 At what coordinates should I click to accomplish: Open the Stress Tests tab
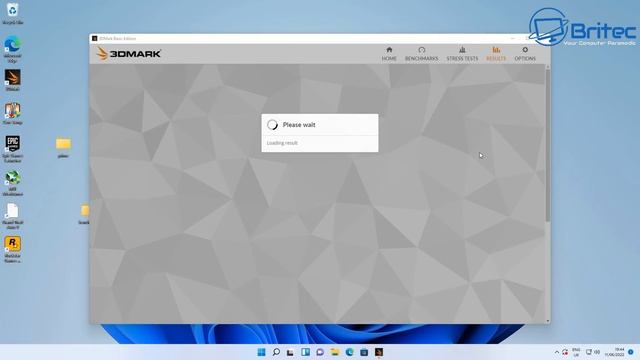462,53
